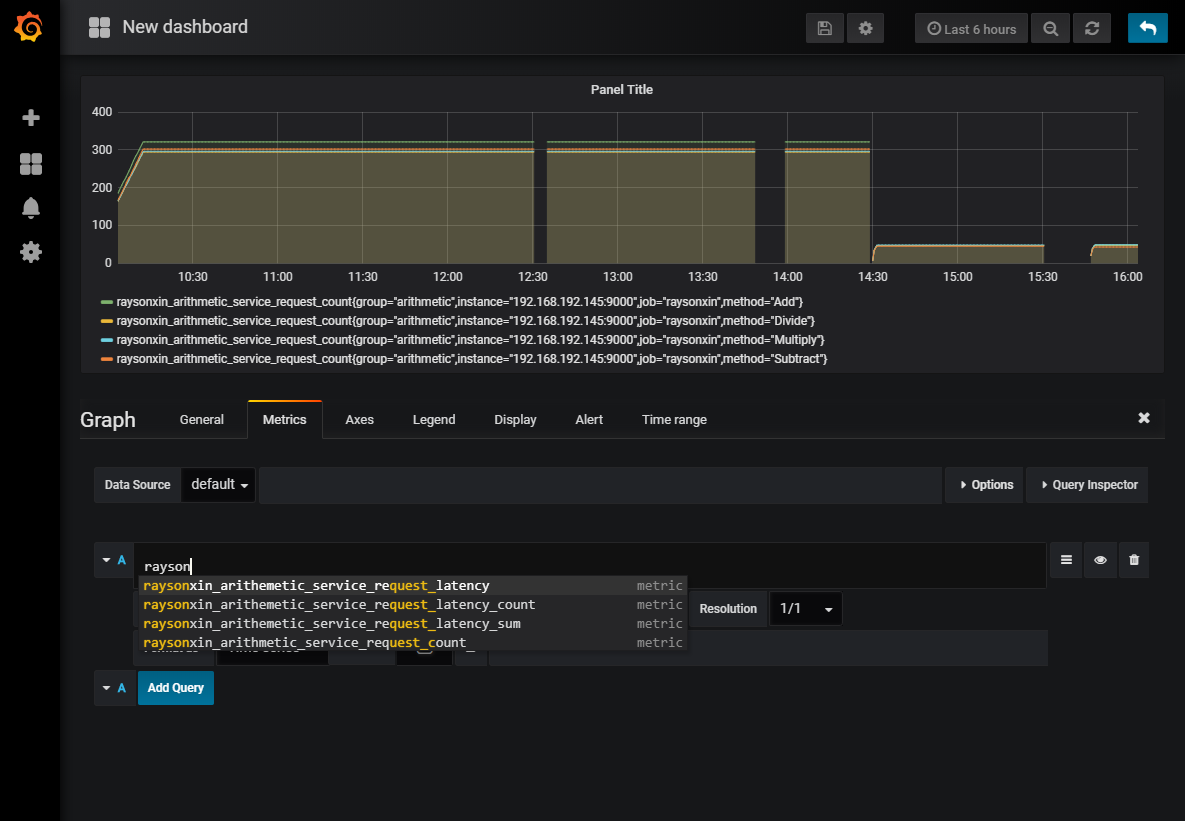Open the default Data Source dropdown
The image size is (1185, 821).
[218, 485]
